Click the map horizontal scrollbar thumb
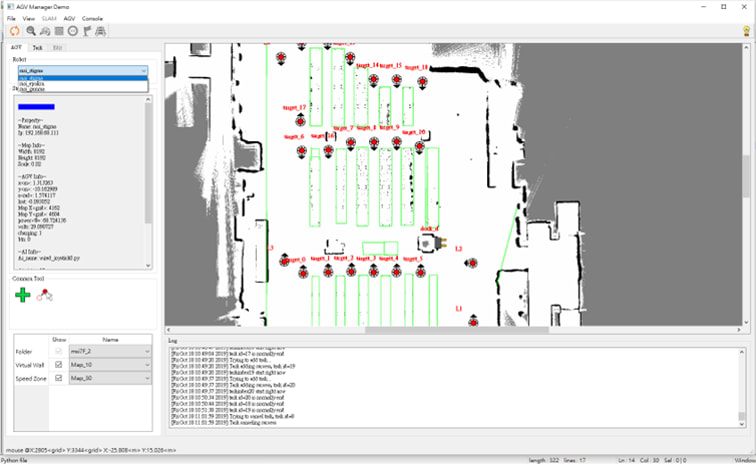The image size is (756, 464). tap(457, 330)
